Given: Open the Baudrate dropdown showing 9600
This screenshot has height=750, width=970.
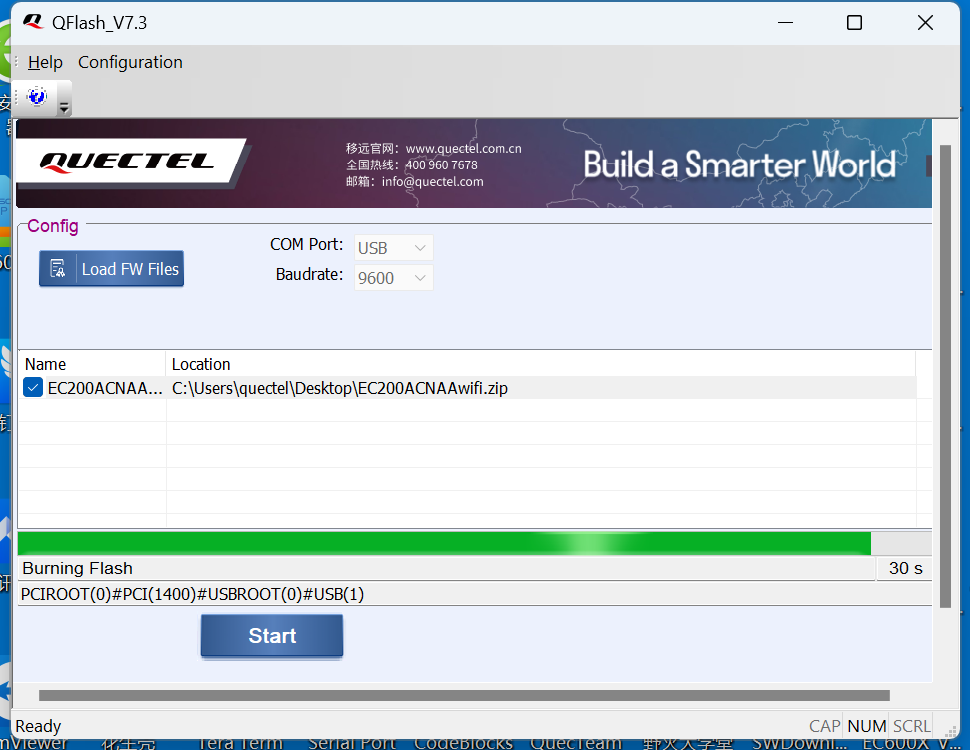Looking at the screenshot, I should pos(393,278).
